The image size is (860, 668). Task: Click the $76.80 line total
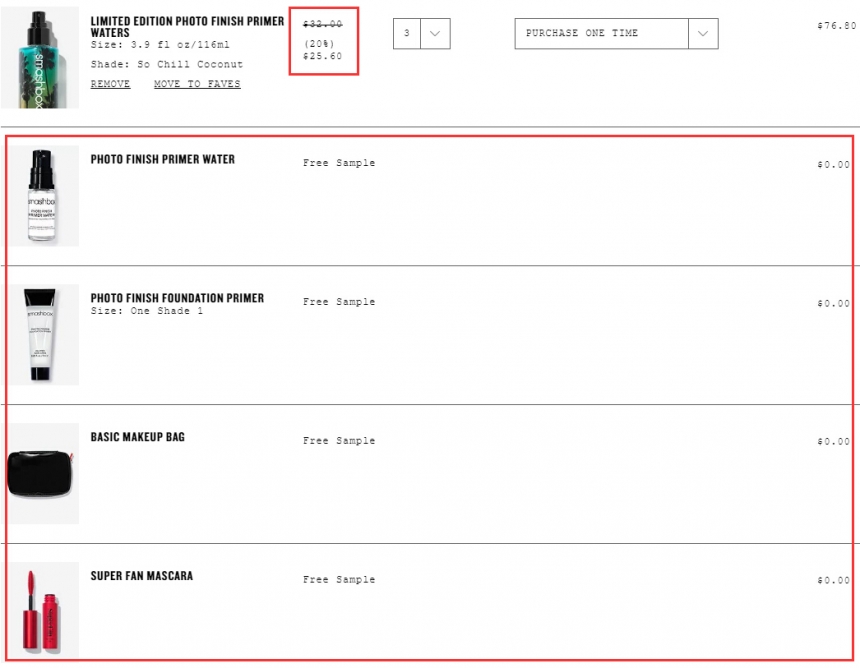(836, 26)
